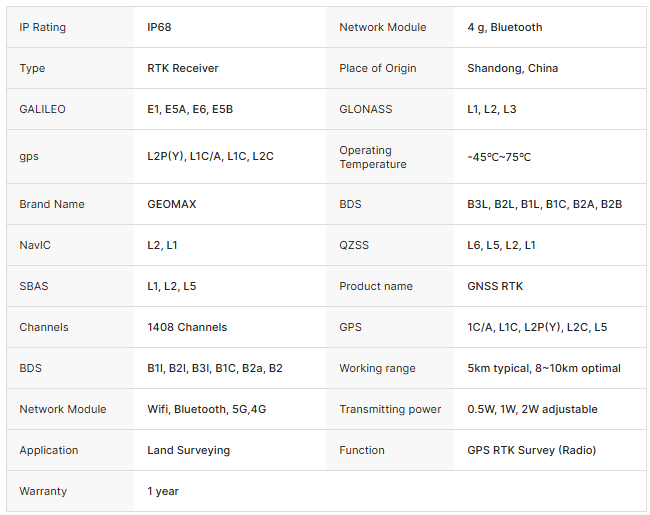Select the SBAS label cell
Screen dimensions: 650x515
[x=34, y=286]
